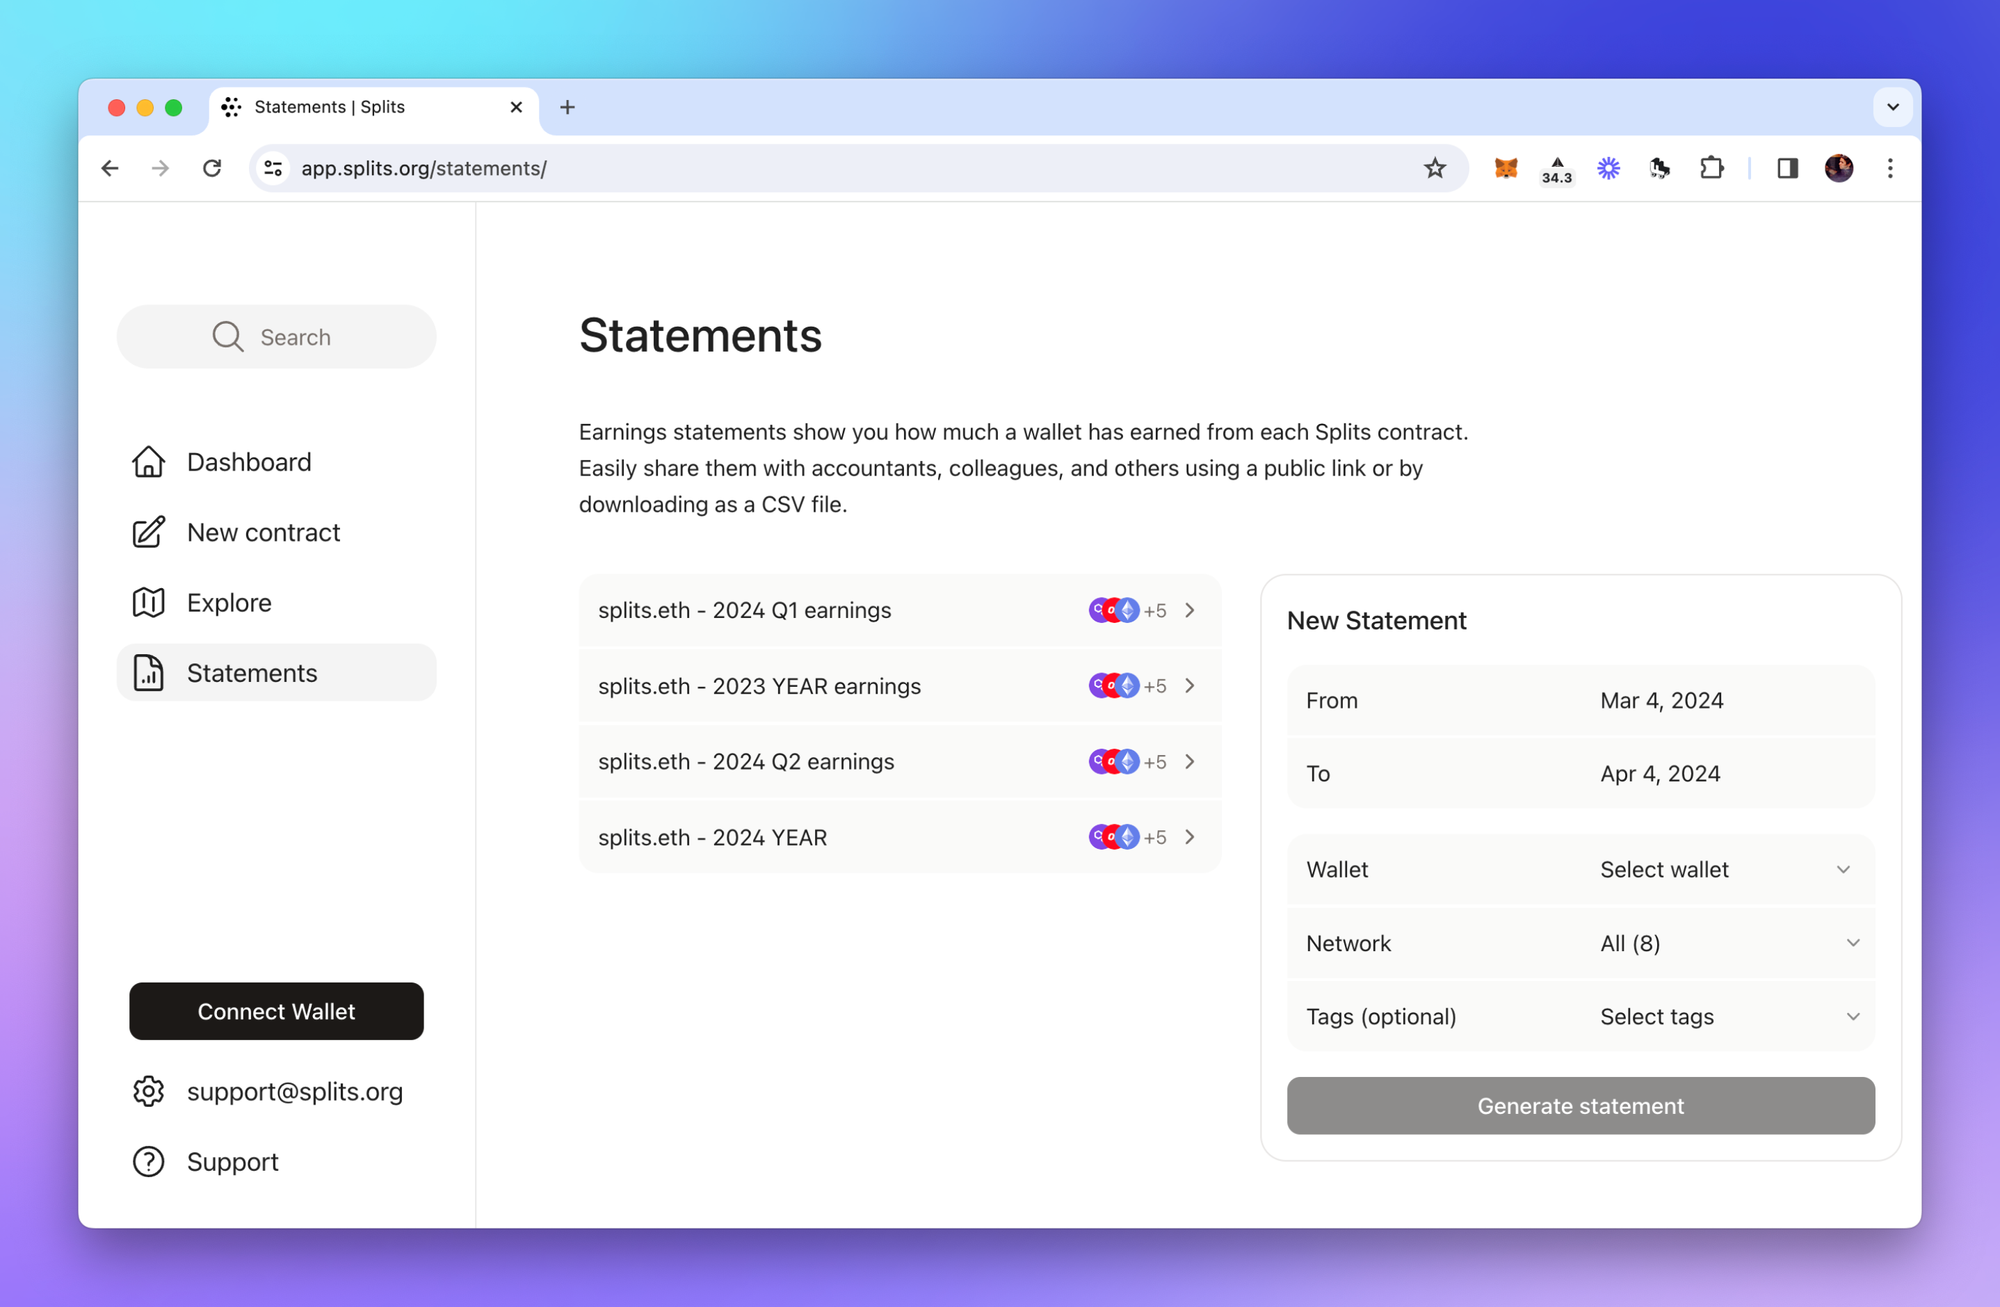Click the Generate statement button
The image size is (2000, 1307).
tap(1580, 1106)
